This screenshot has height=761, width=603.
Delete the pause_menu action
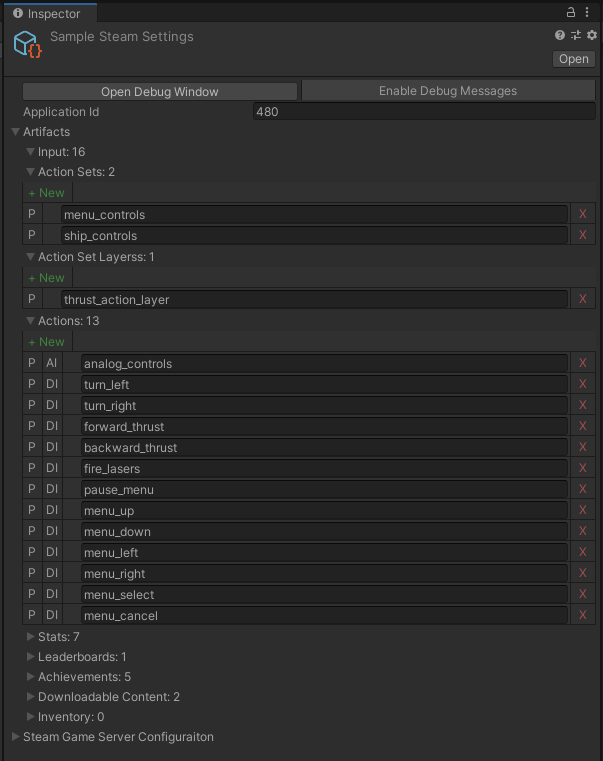pyautogui.click(x=583, y=489)
